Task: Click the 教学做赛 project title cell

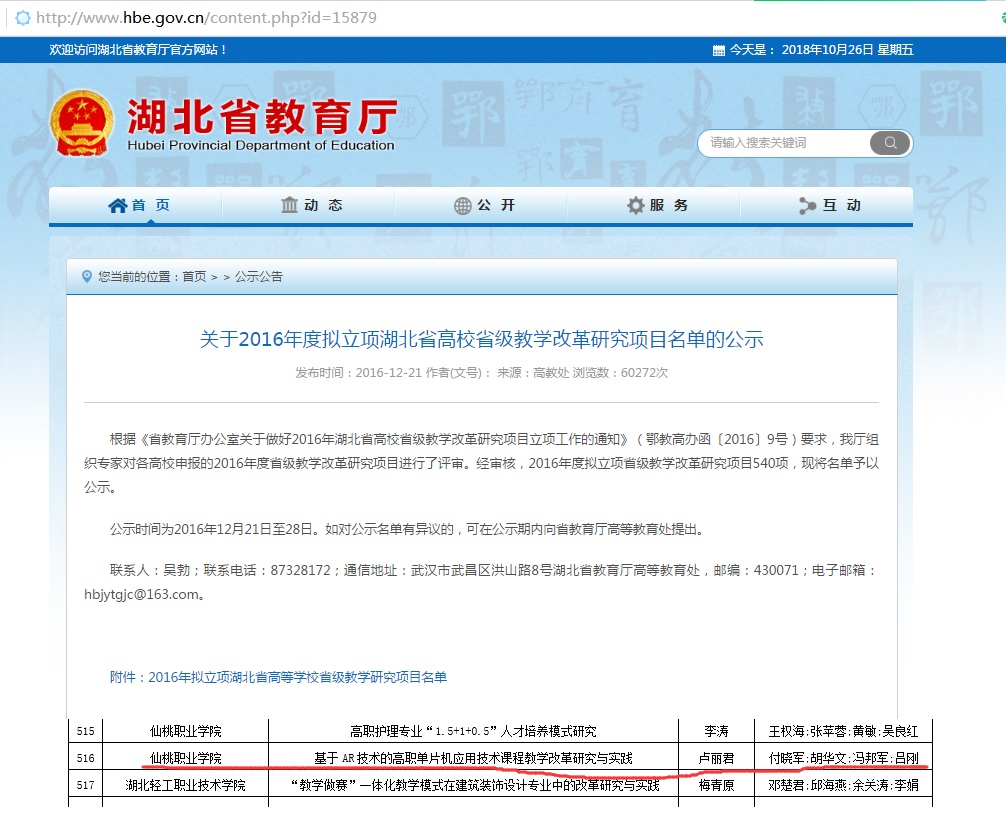Action: point(473,785)
